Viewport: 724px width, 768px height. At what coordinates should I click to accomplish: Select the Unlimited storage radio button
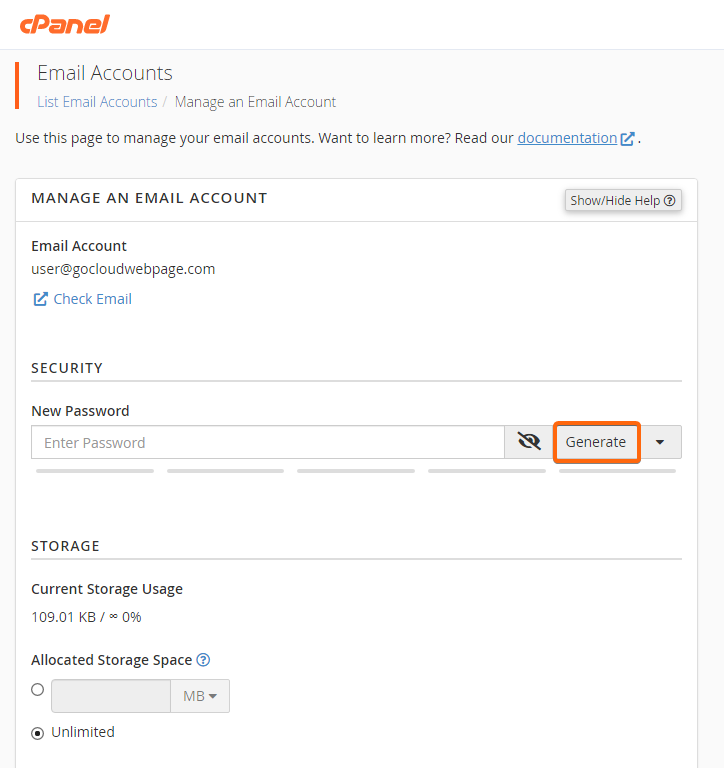tap(38, 733)
